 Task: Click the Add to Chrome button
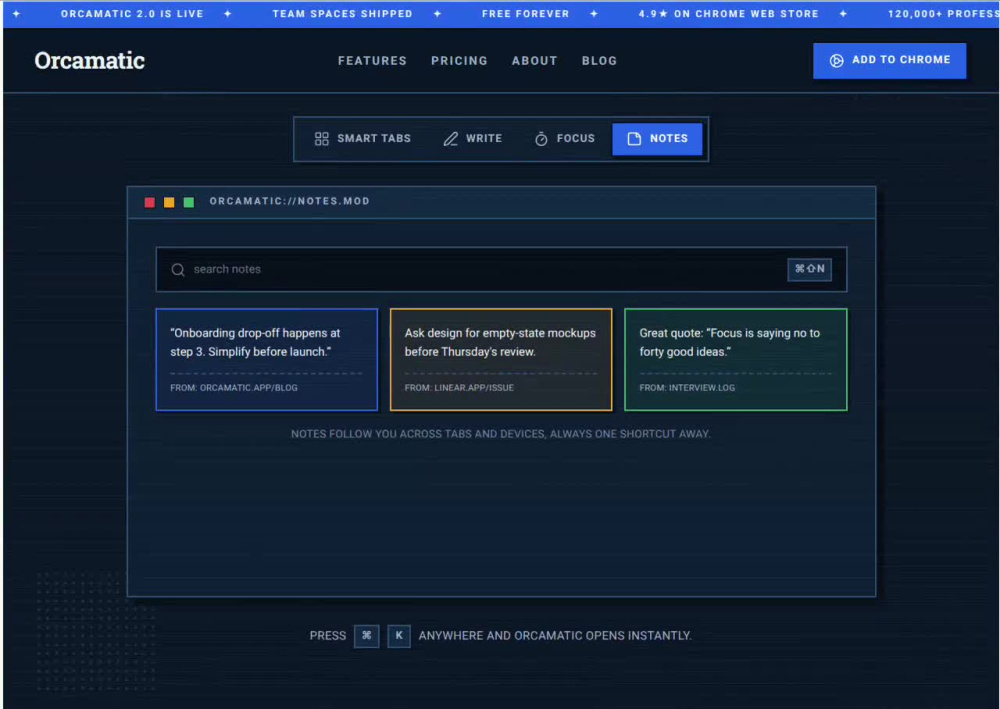pos(889,61)
